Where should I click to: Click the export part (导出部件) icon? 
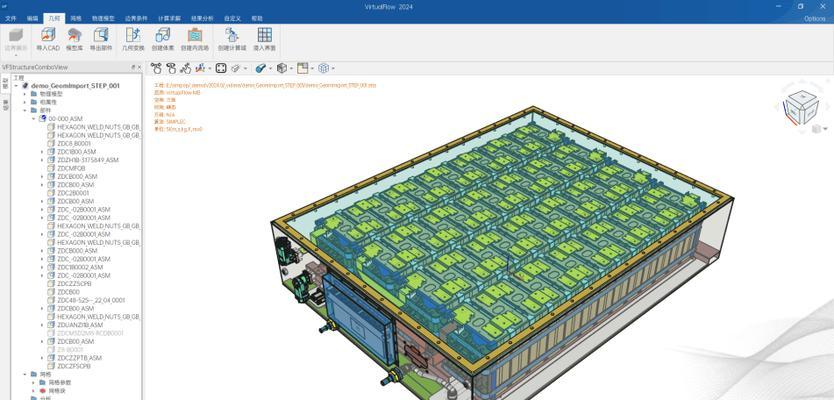(x=101, y=35)
